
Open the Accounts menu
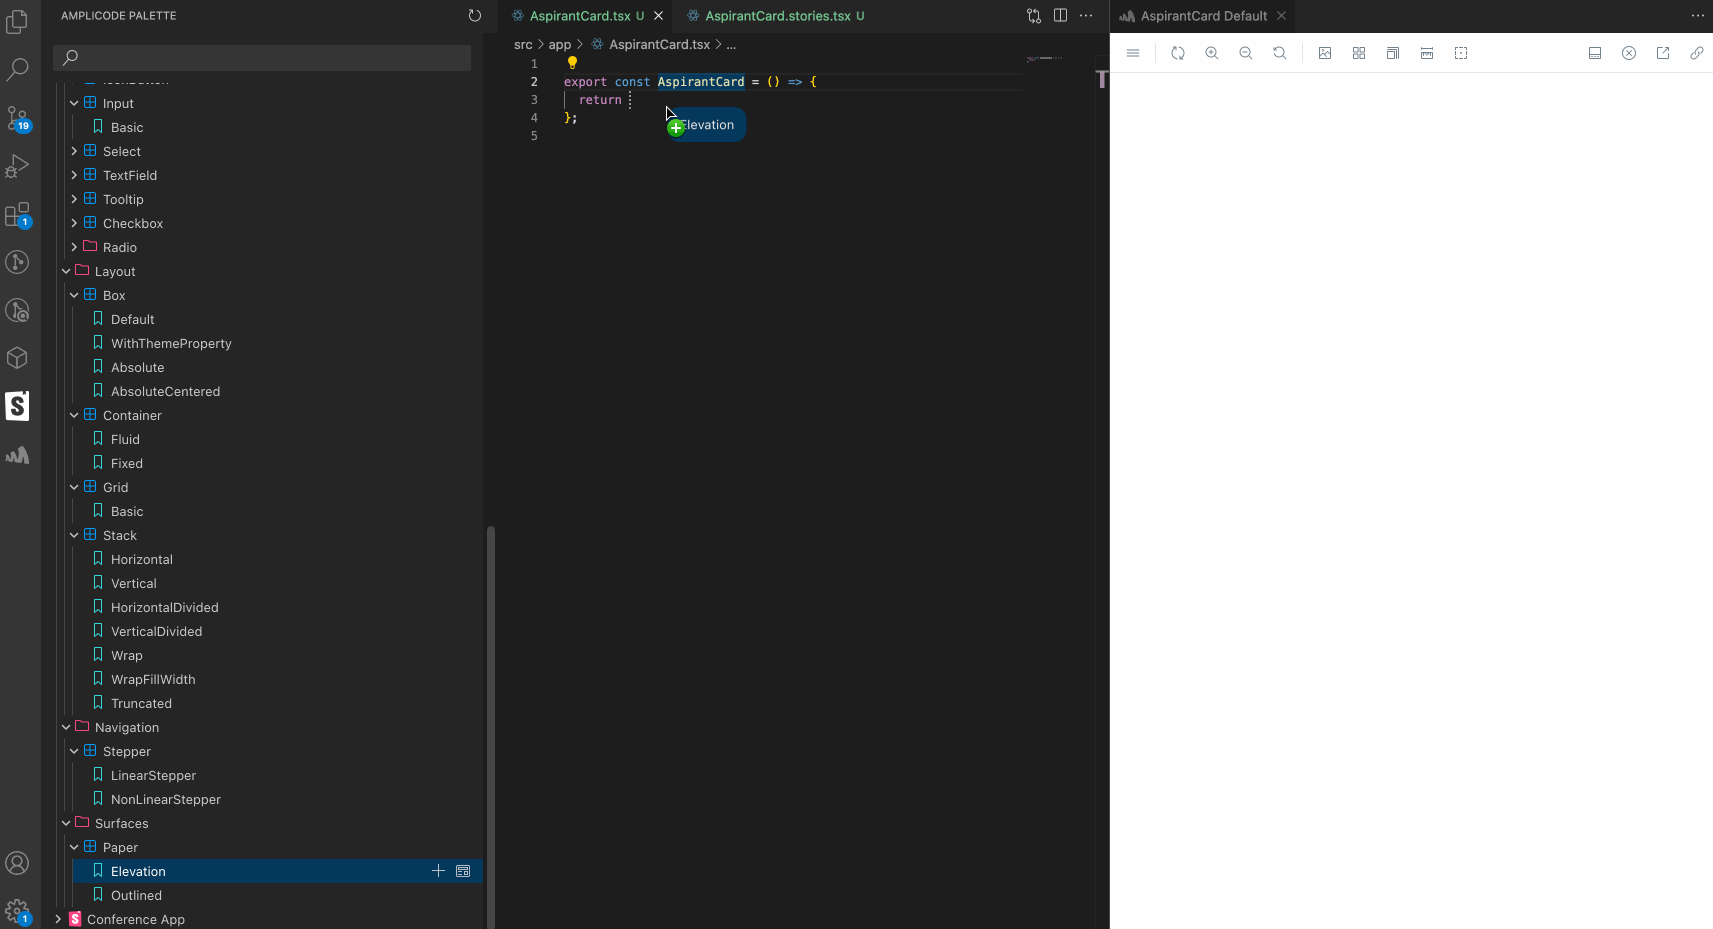pos(17,863)
